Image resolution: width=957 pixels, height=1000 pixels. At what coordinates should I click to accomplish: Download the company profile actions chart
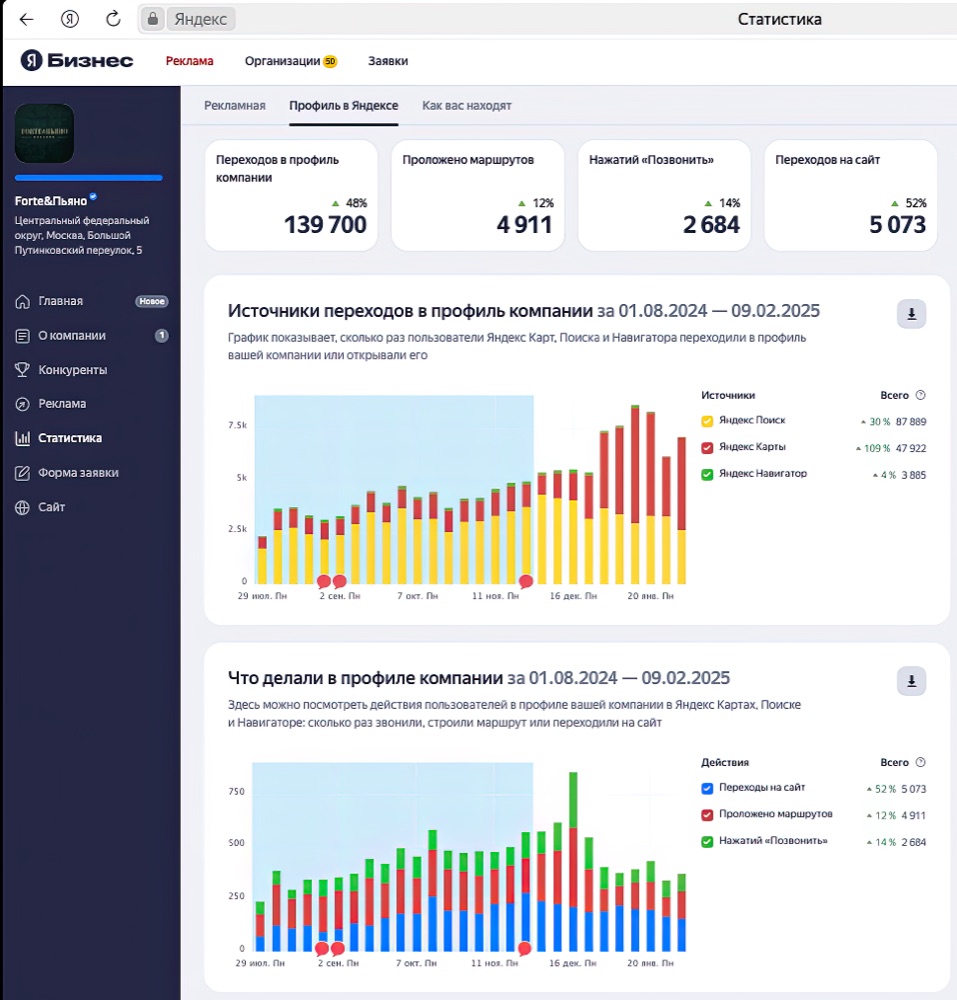point(911,681)
